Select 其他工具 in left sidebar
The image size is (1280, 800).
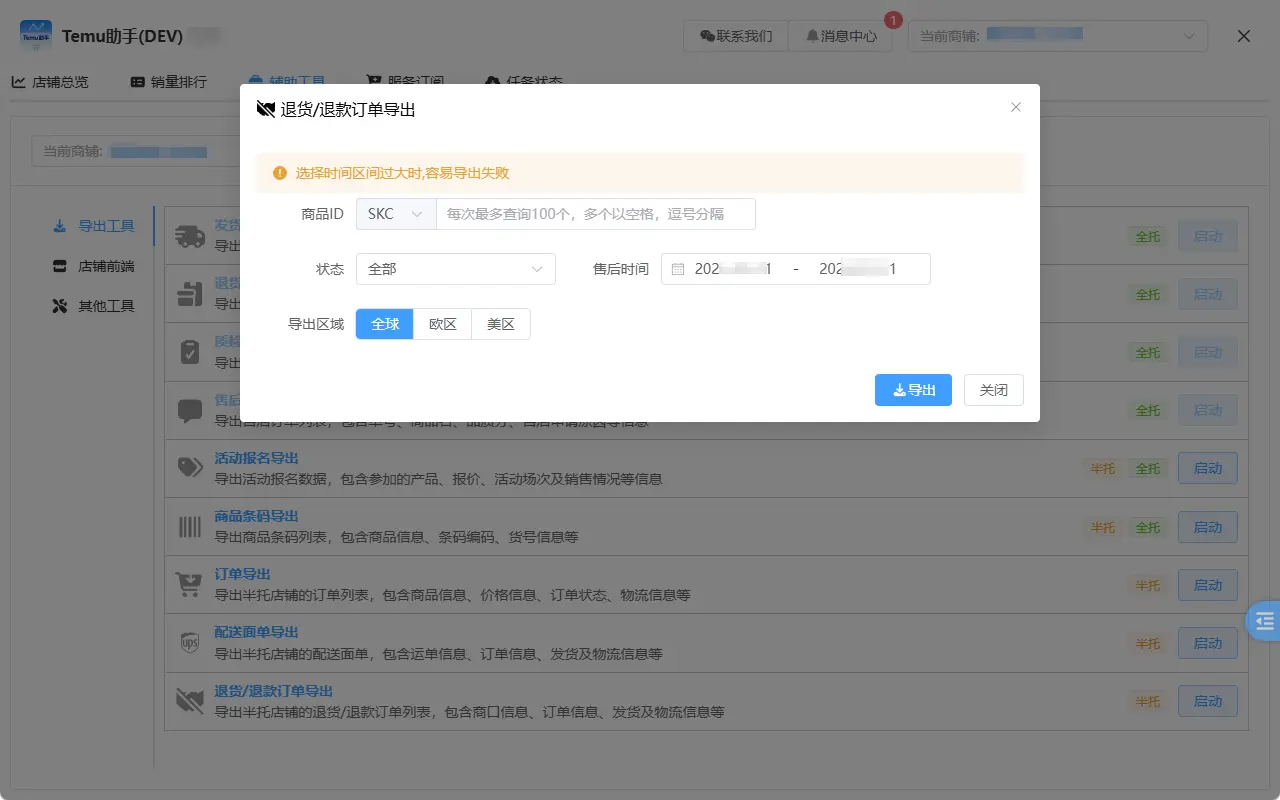(92, 306)
